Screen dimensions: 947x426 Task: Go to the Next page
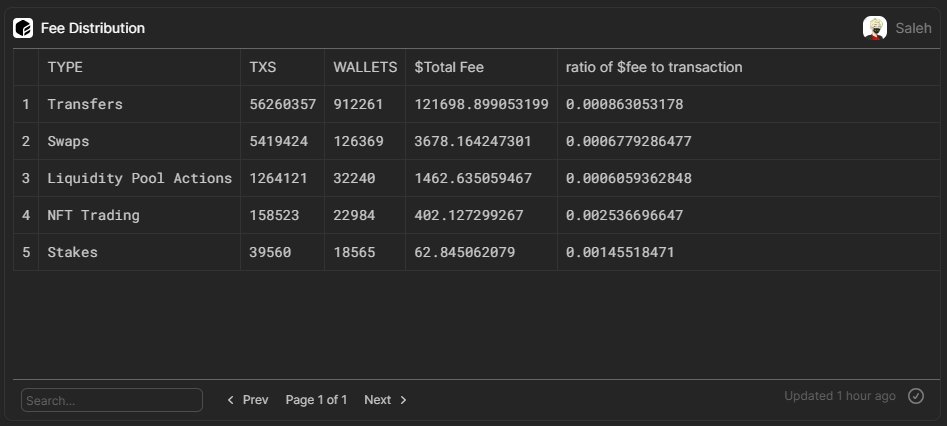tap(385, 400)
